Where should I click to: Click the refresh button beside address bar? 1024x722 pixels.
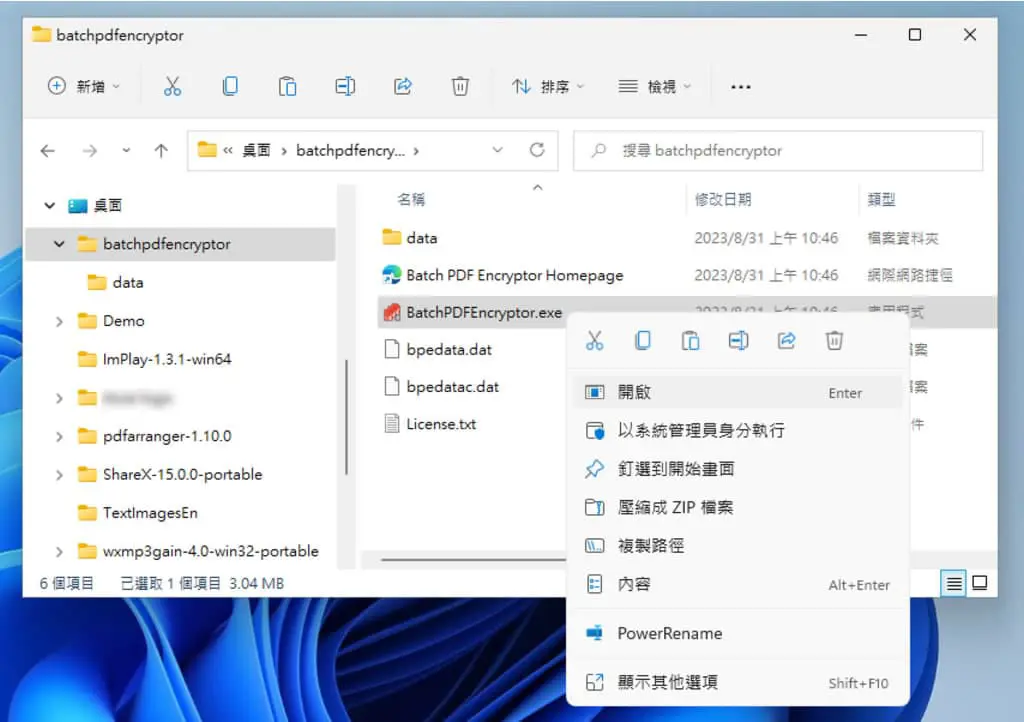click(x=537, y=151)
